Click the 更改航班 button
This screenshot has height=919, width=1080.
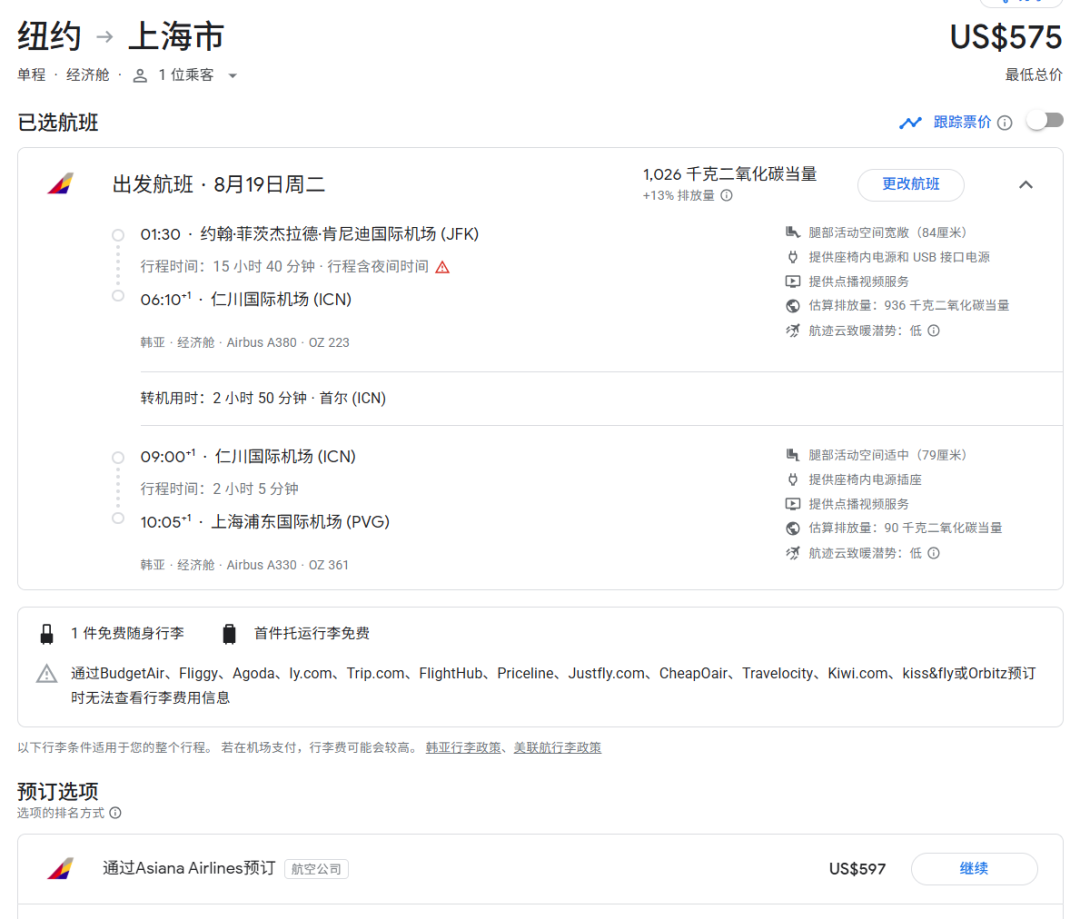910,185
